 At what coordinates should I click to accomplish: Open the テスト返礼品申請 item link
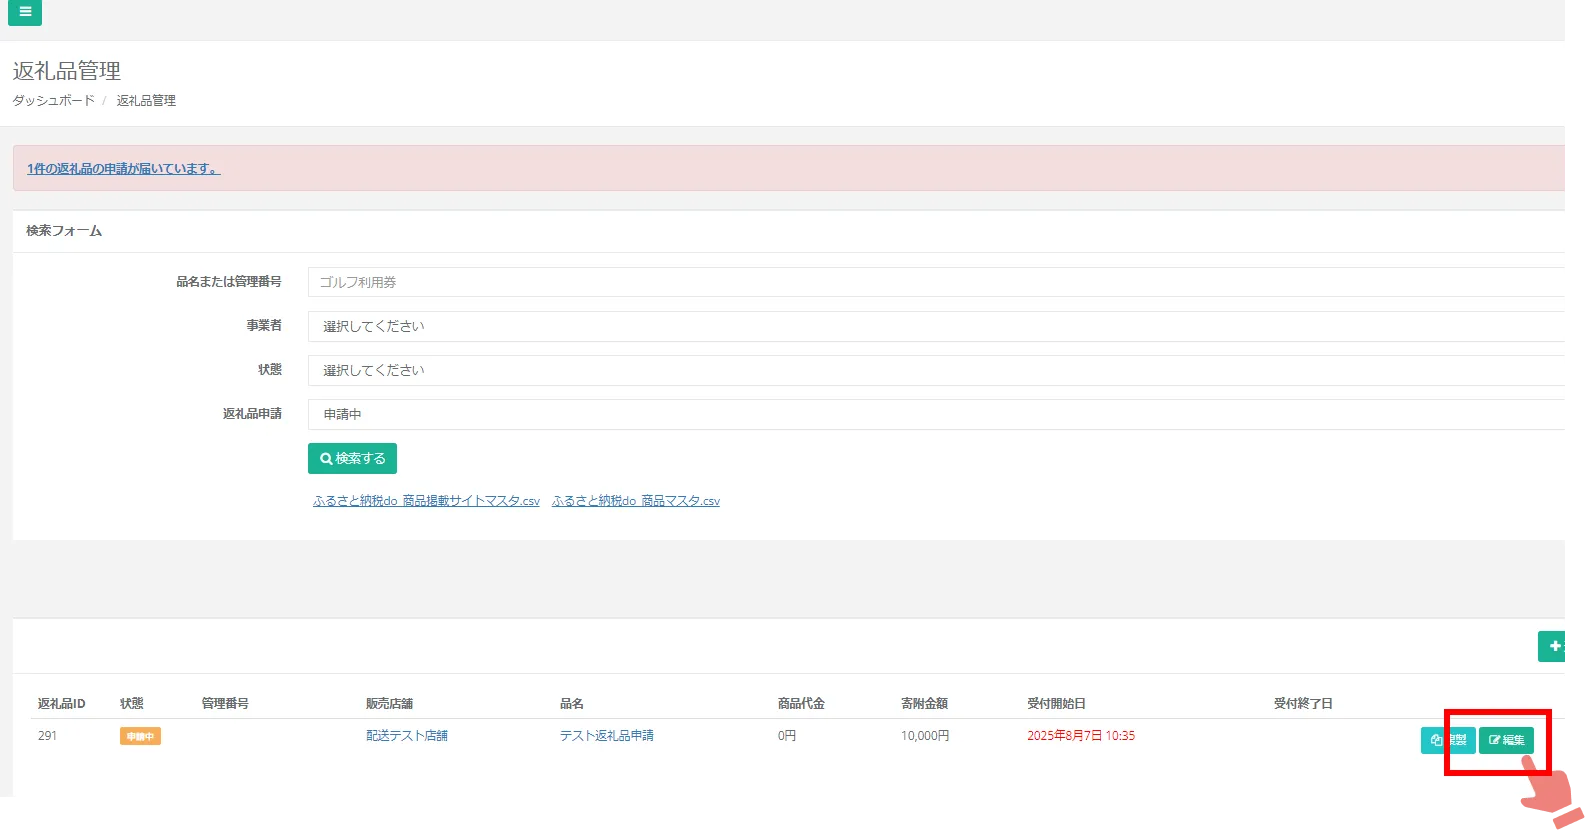pos(606,736)
